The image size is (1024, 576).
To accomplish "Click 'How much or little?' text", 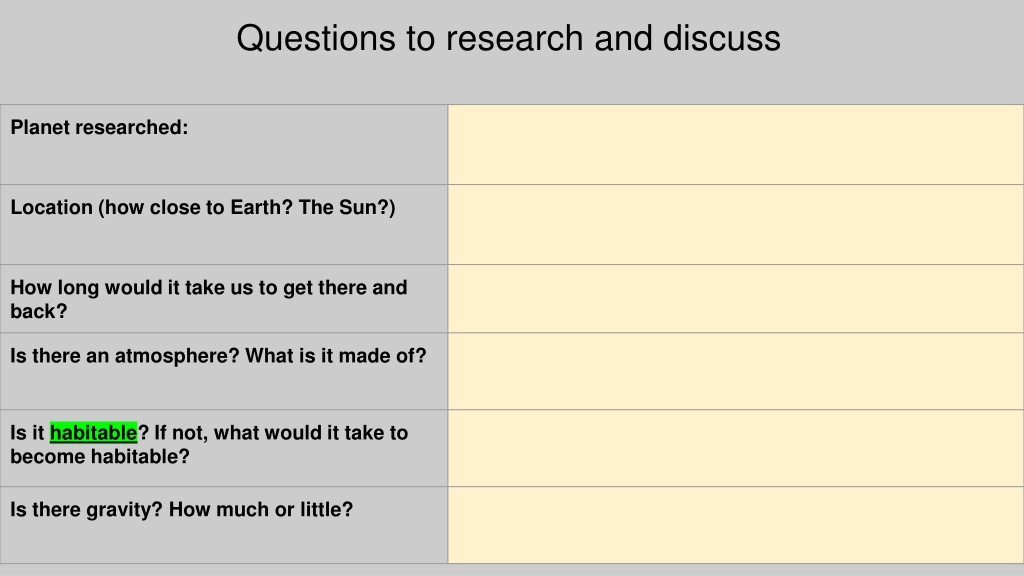I will (261, 509).
